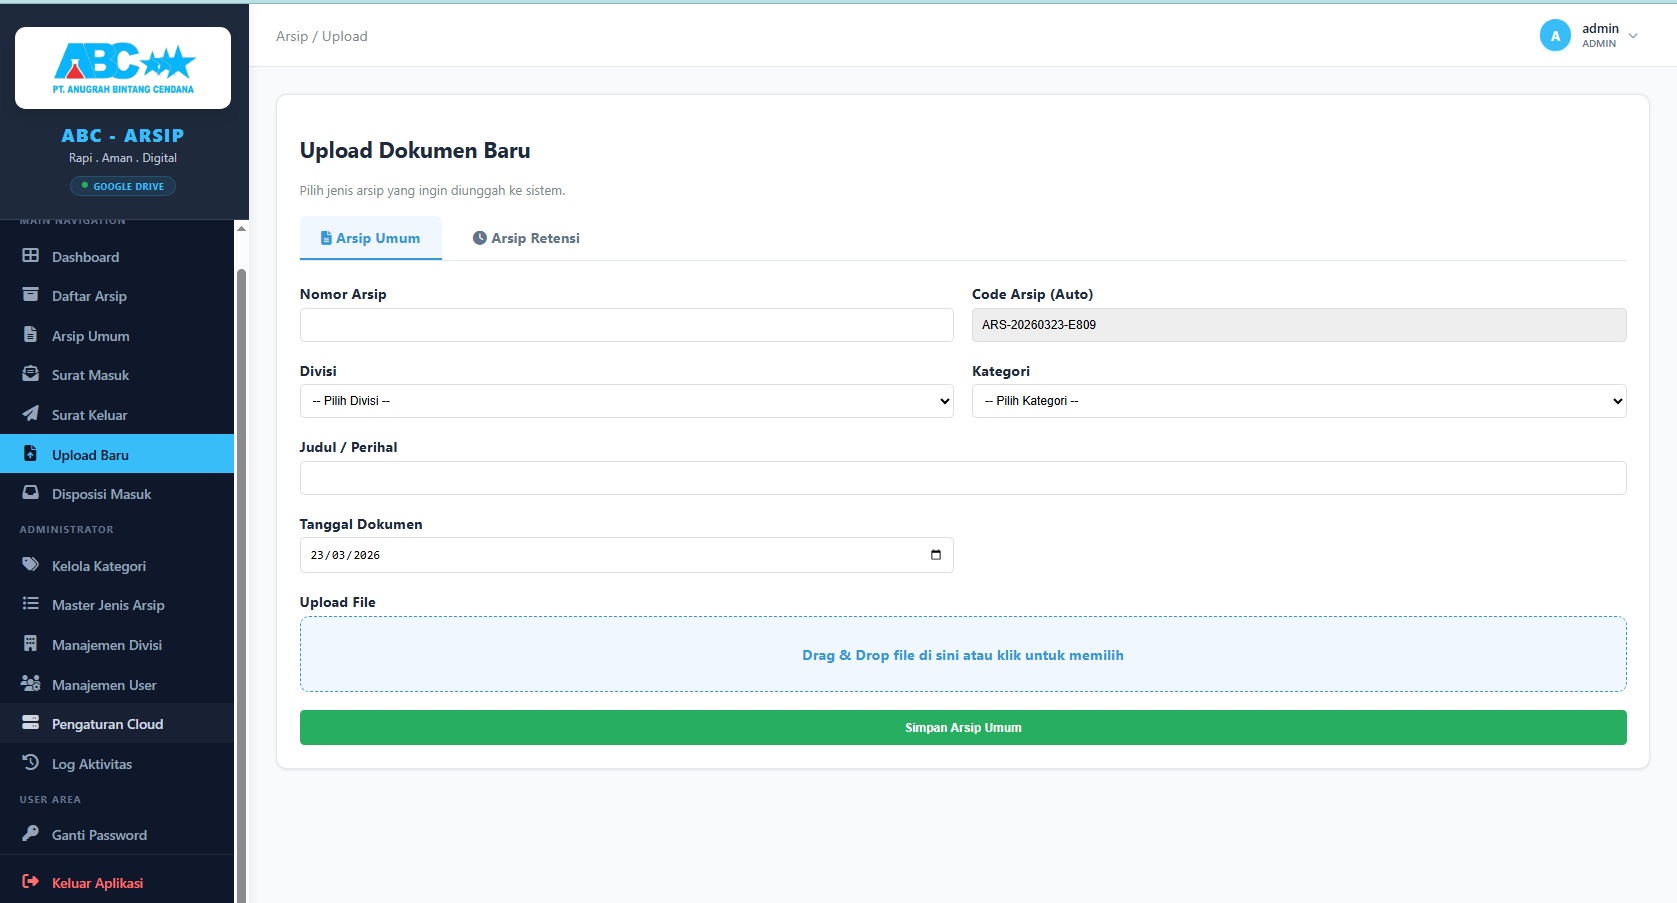This screenshot has width=1677, height=903.
Task: Click the Surat Keluar paper plane icon
Action: [31, 414]
